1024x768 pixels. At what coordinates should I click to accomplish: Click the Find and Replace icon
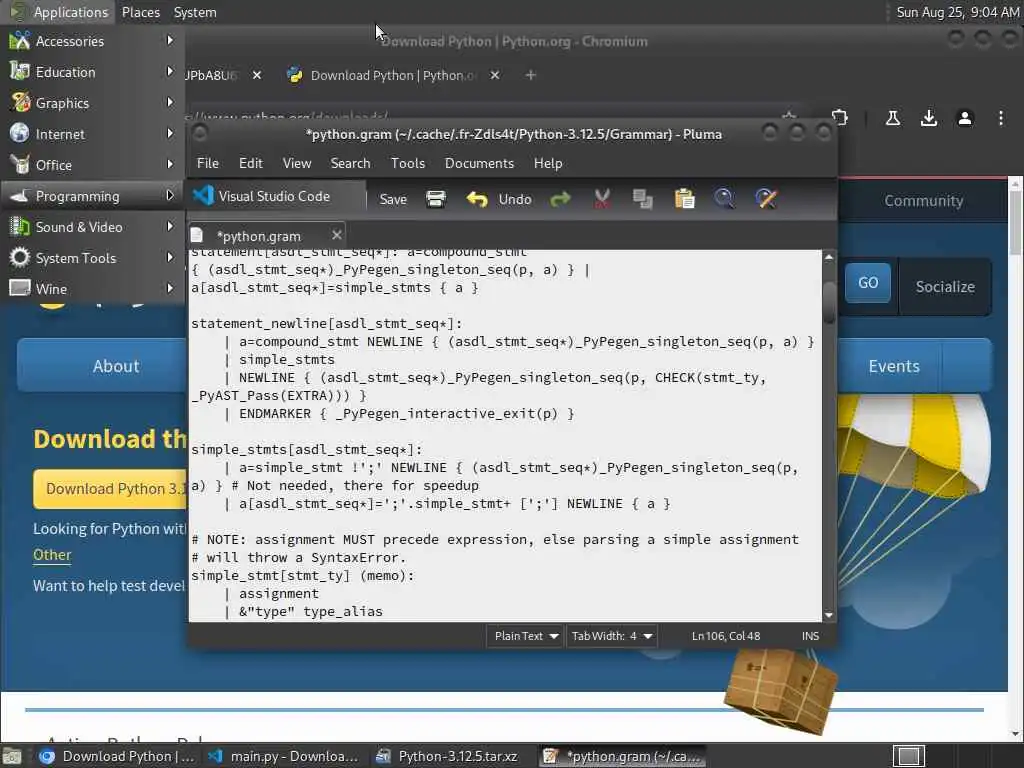(766, 199)
